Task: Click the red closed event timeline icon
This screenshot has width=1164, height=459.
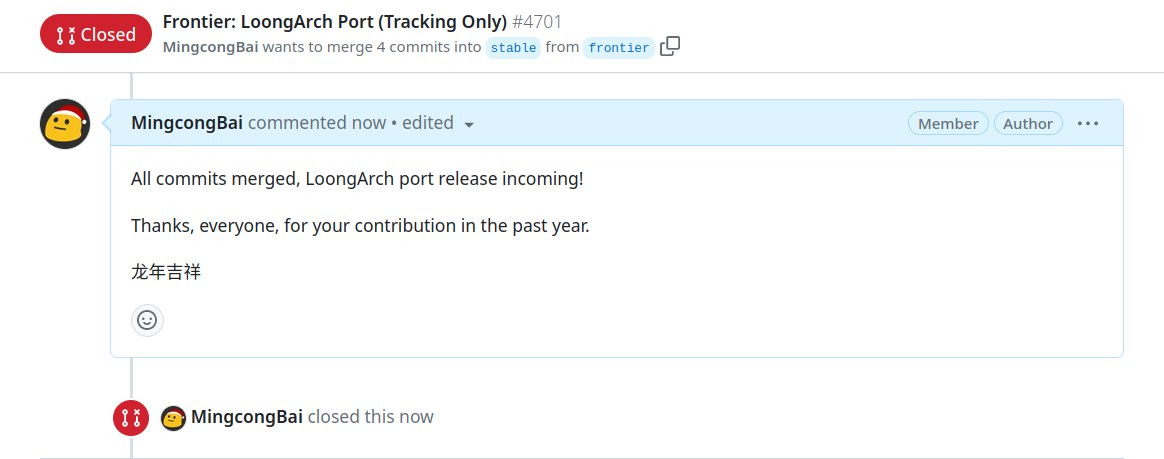Action: pos(131,417)
